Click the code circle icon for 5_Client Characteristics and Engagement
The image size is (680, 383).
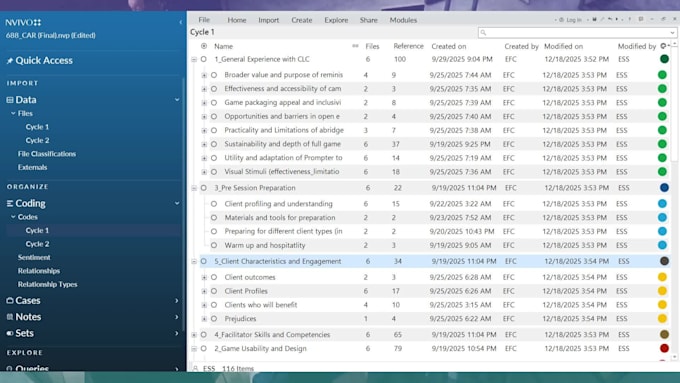pos(203,261)
